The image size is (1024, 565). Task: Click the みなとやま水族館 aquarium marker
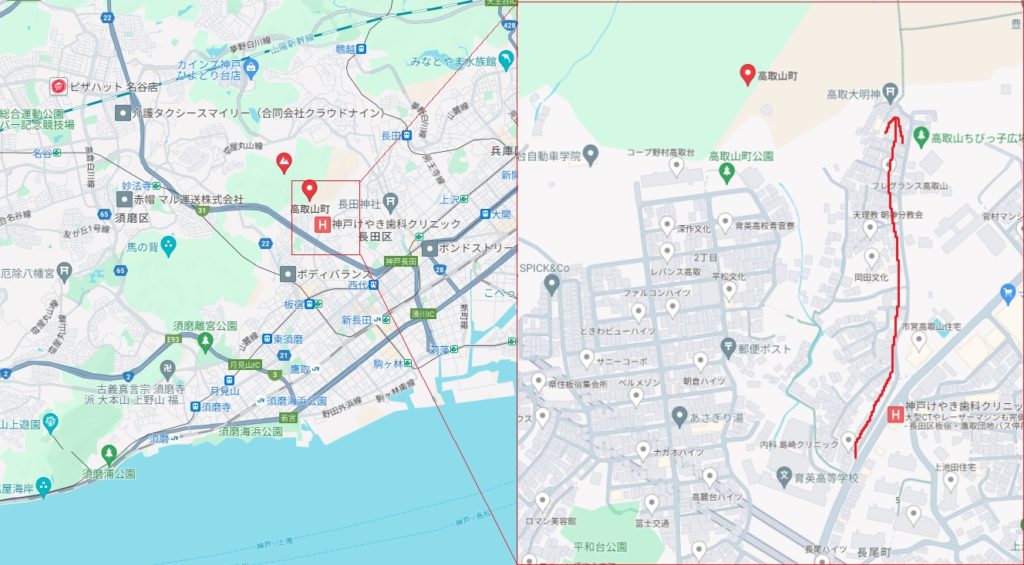point(505,61)
